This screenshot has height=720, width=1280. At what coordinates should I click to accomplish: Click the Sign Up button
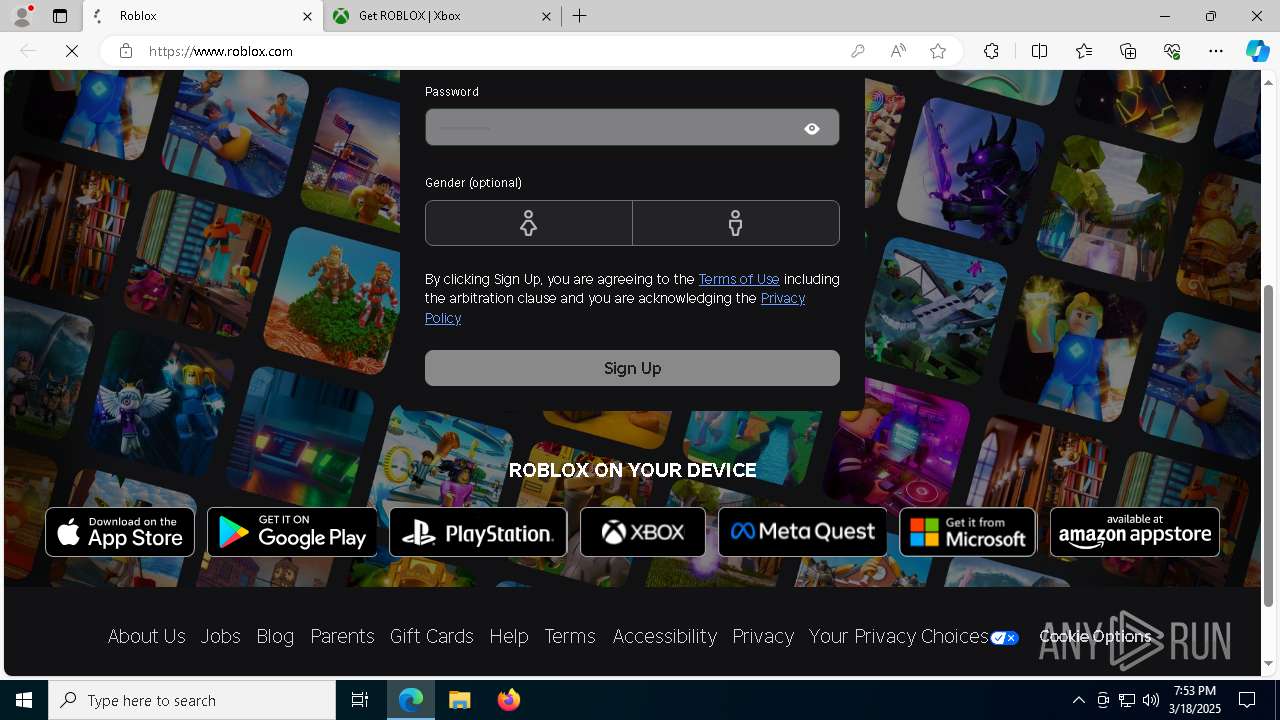(632, 368)
